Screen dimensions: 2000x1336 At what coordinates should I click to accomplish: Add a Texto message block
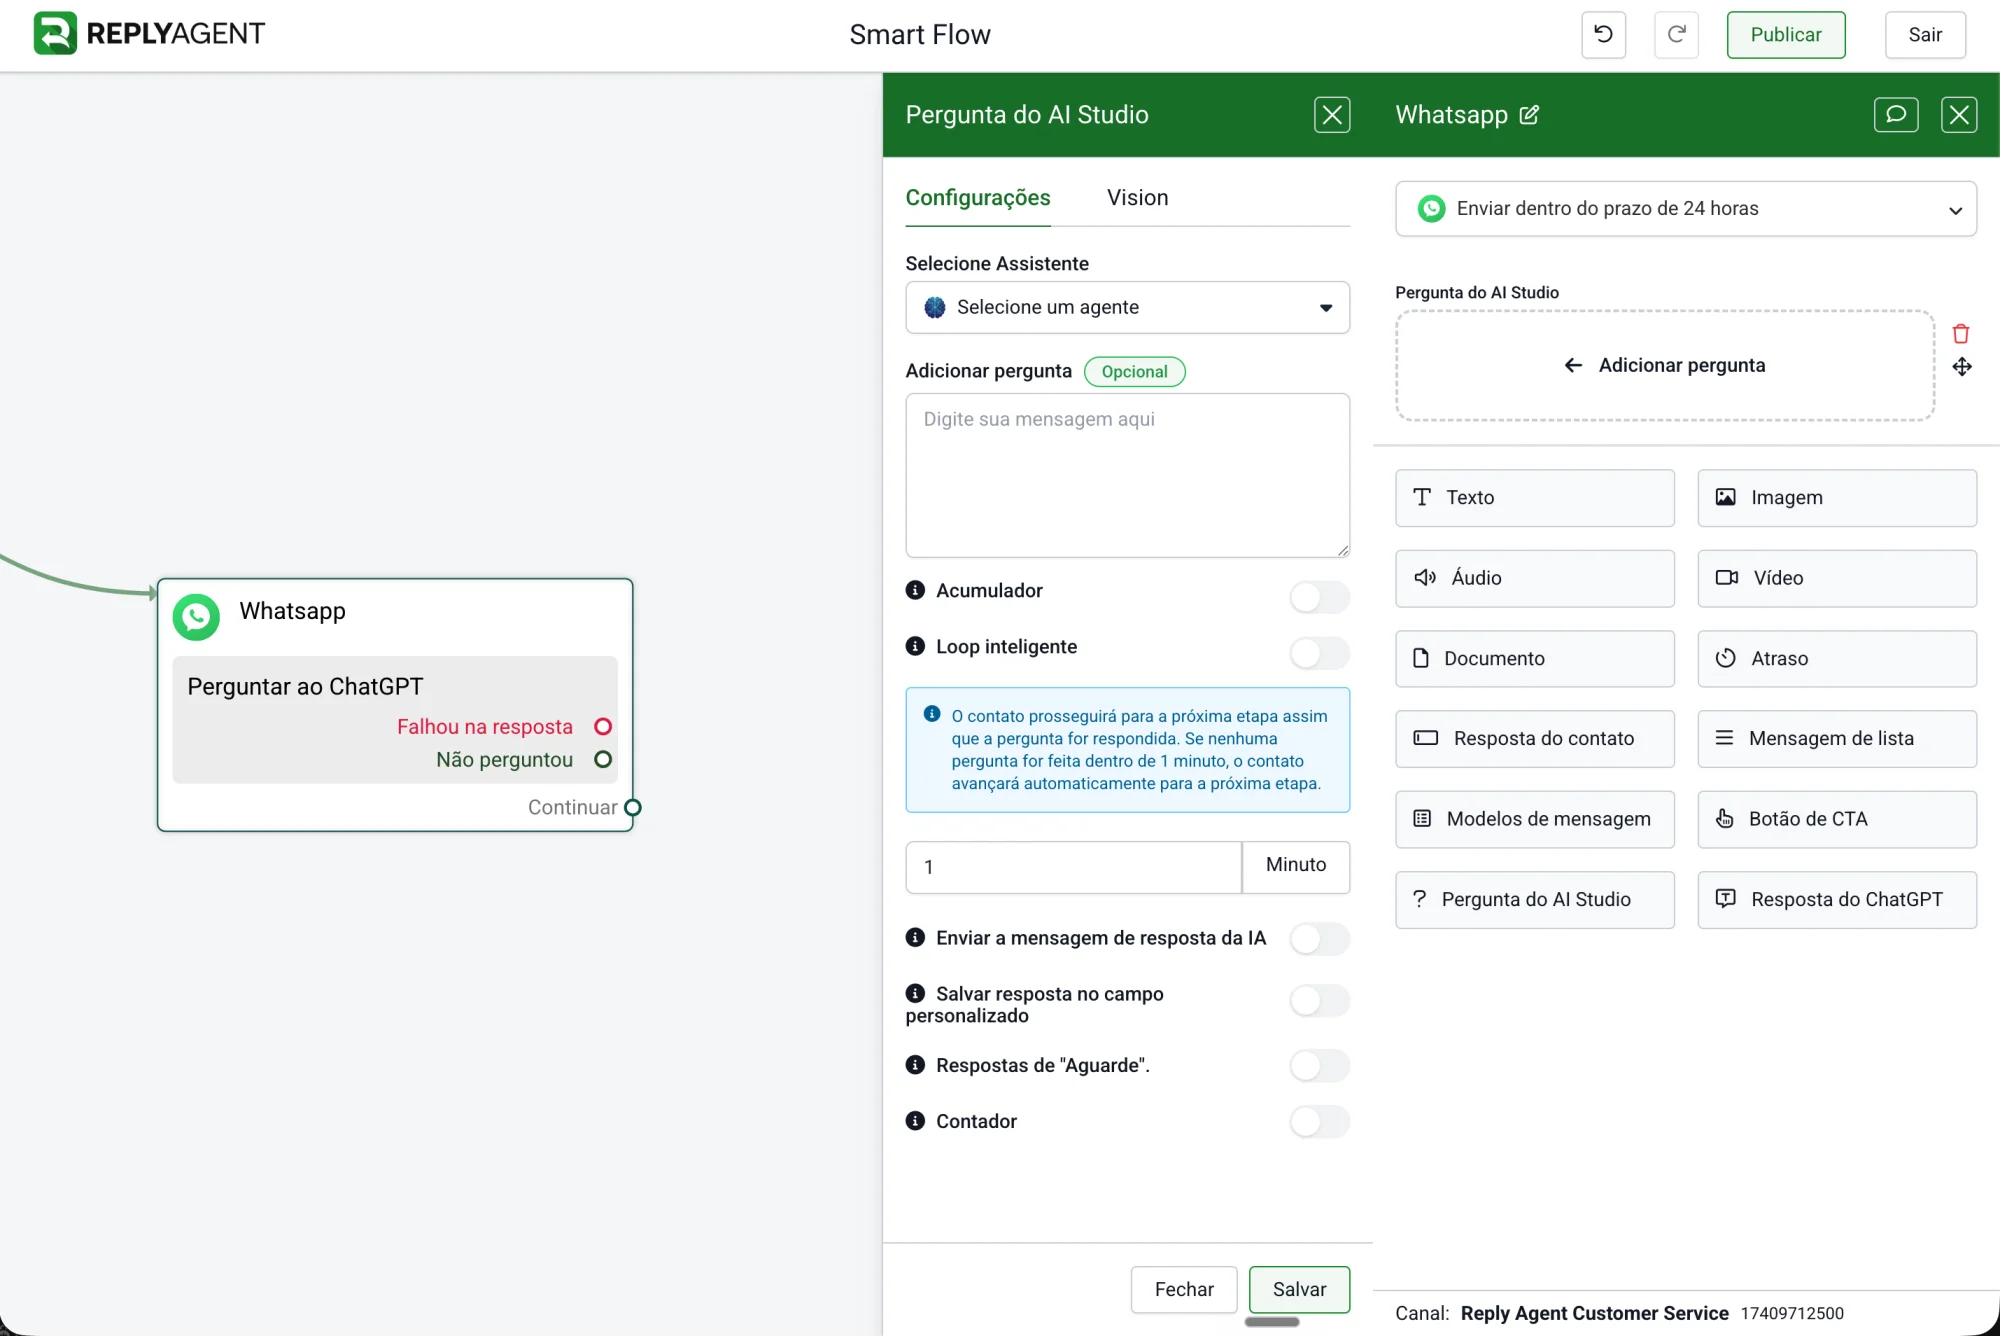(1535, 498)
